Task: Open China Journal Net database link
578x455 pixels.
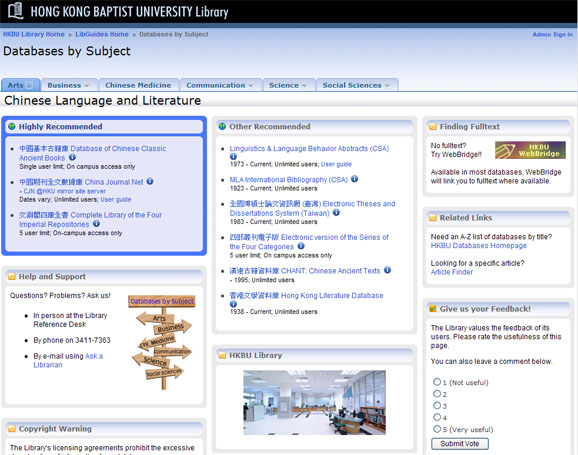Action: pos(81,182)
